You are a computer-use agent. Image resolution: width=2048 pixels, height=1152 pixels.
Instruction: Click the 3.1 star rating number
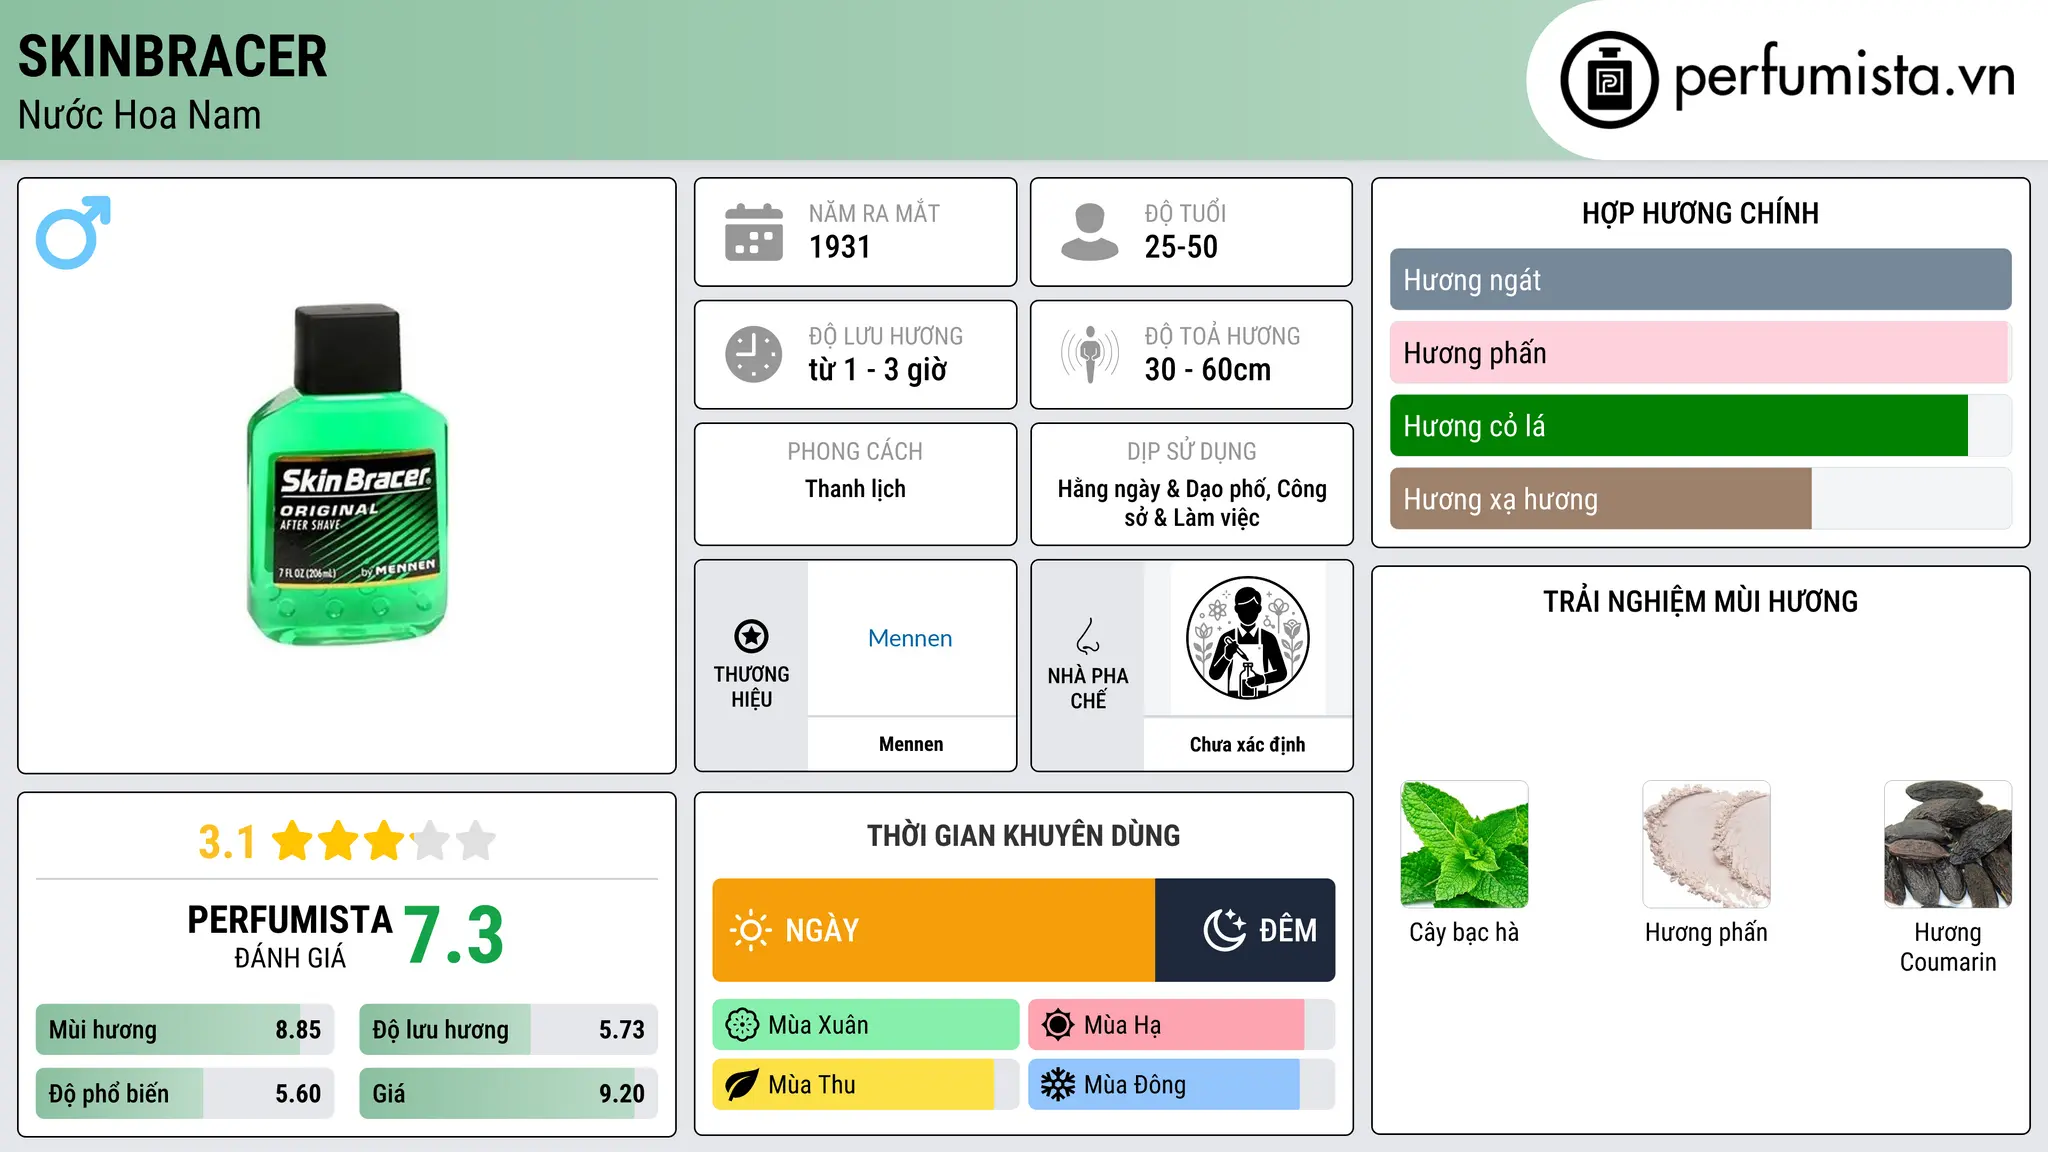point(227,842)
